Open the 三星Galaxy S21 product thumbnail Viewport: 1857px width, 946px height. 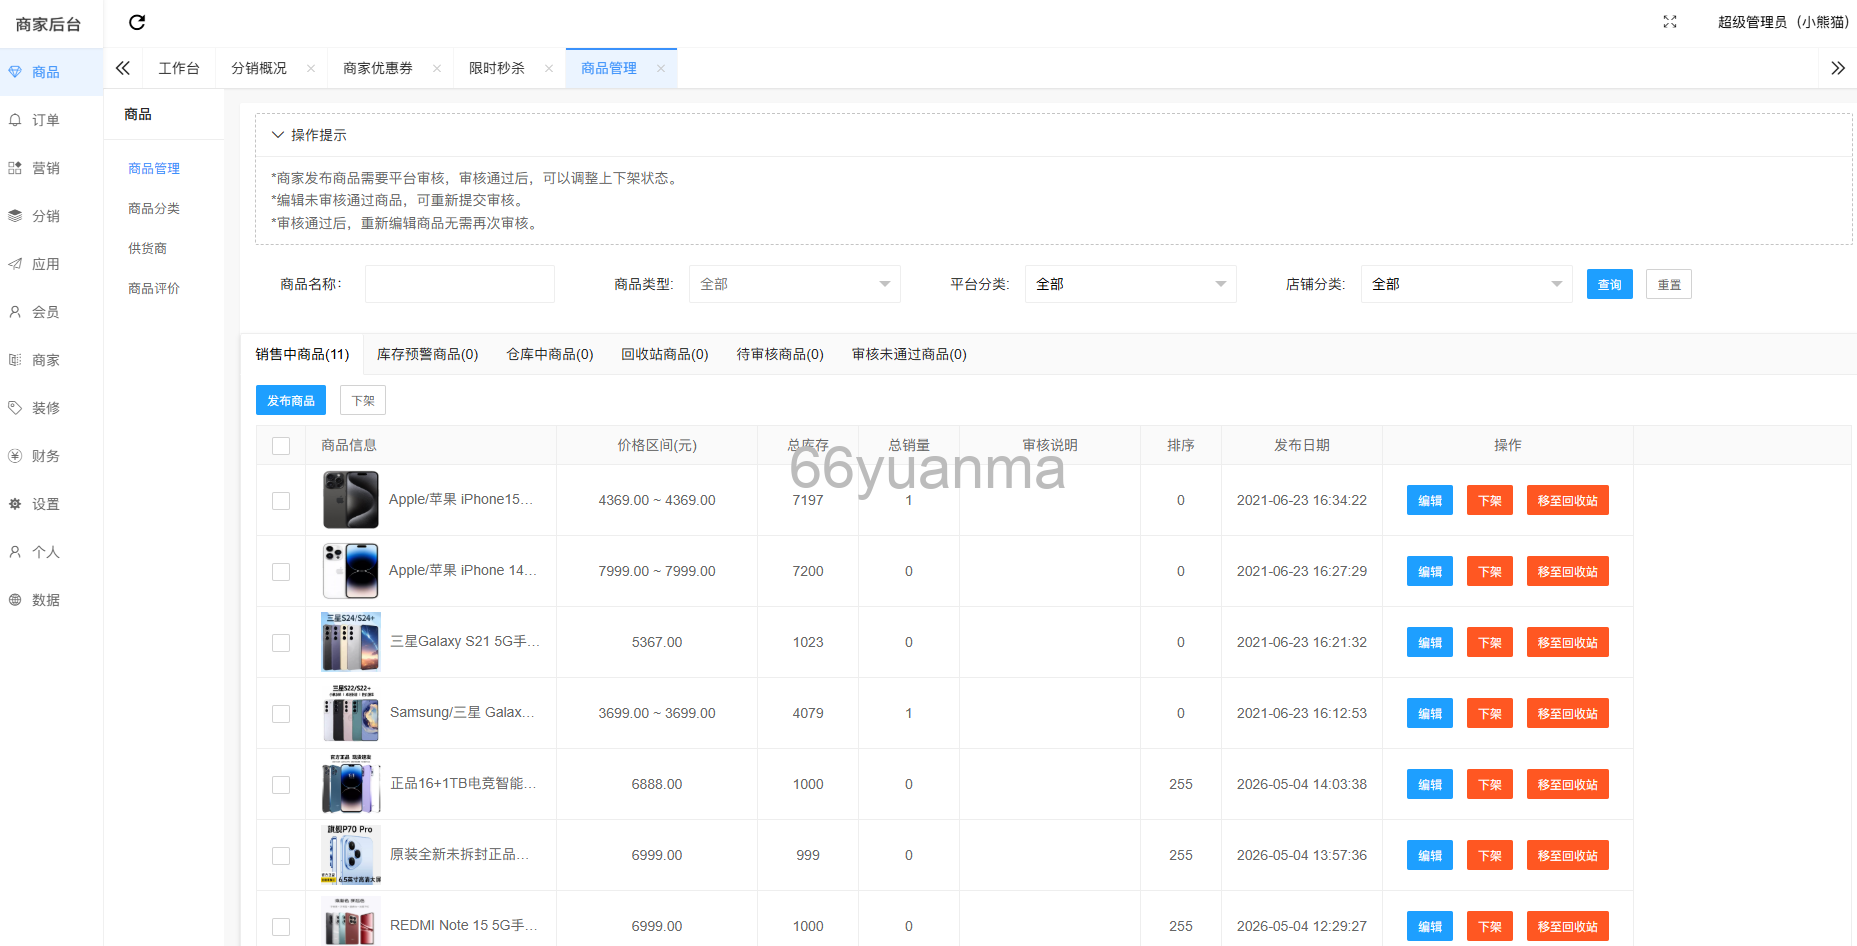pos(351,642)
